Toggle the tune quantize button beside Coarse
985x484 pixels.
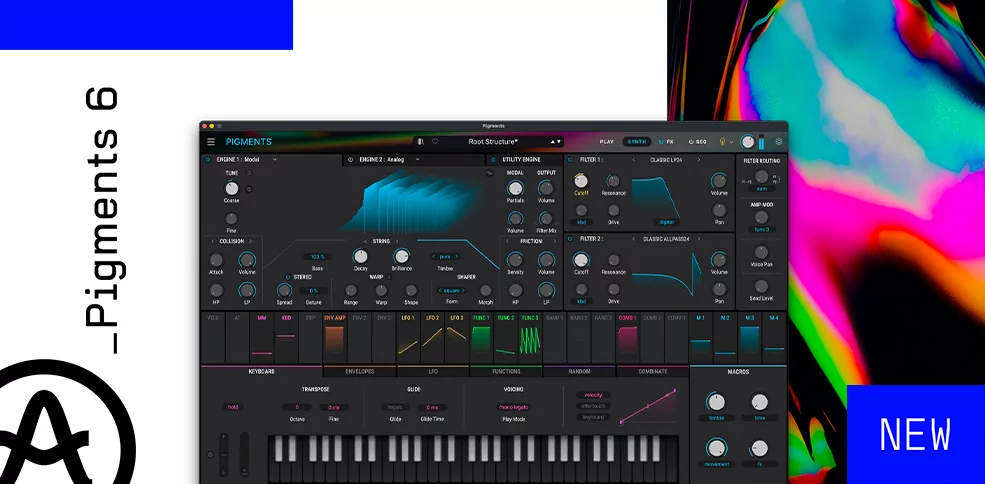click(x=249, y=189)
